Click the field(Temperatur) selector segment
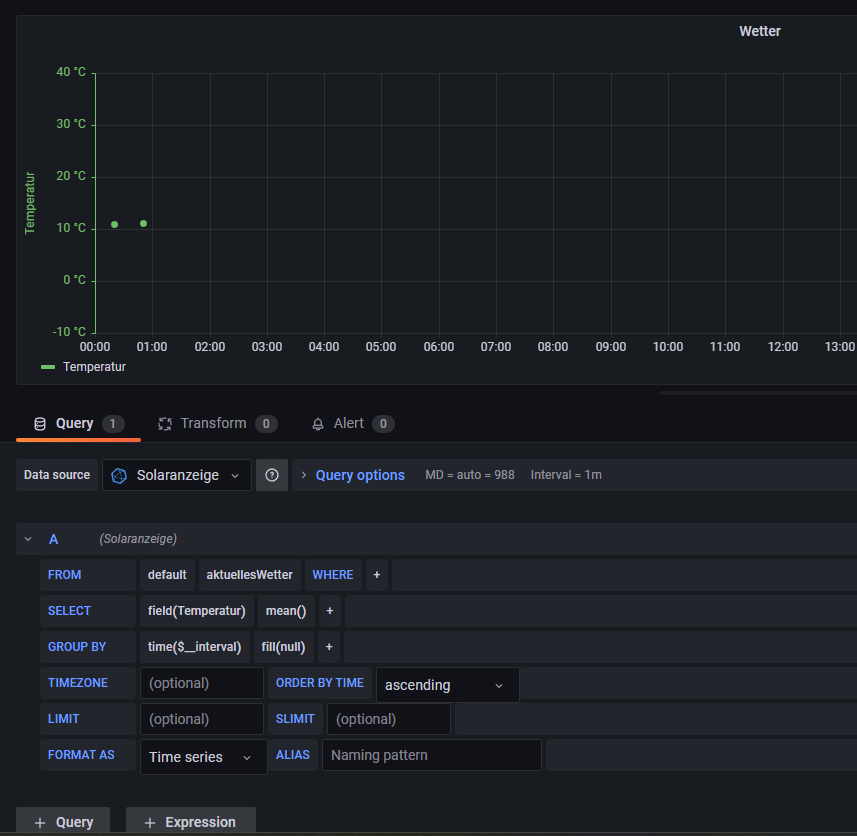The height and width of the screenshot is (836, 857). (x=196, y=611)
